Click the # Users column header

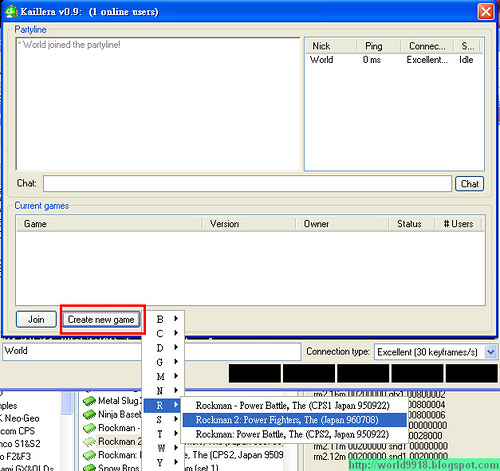click(x=458, y=224)
